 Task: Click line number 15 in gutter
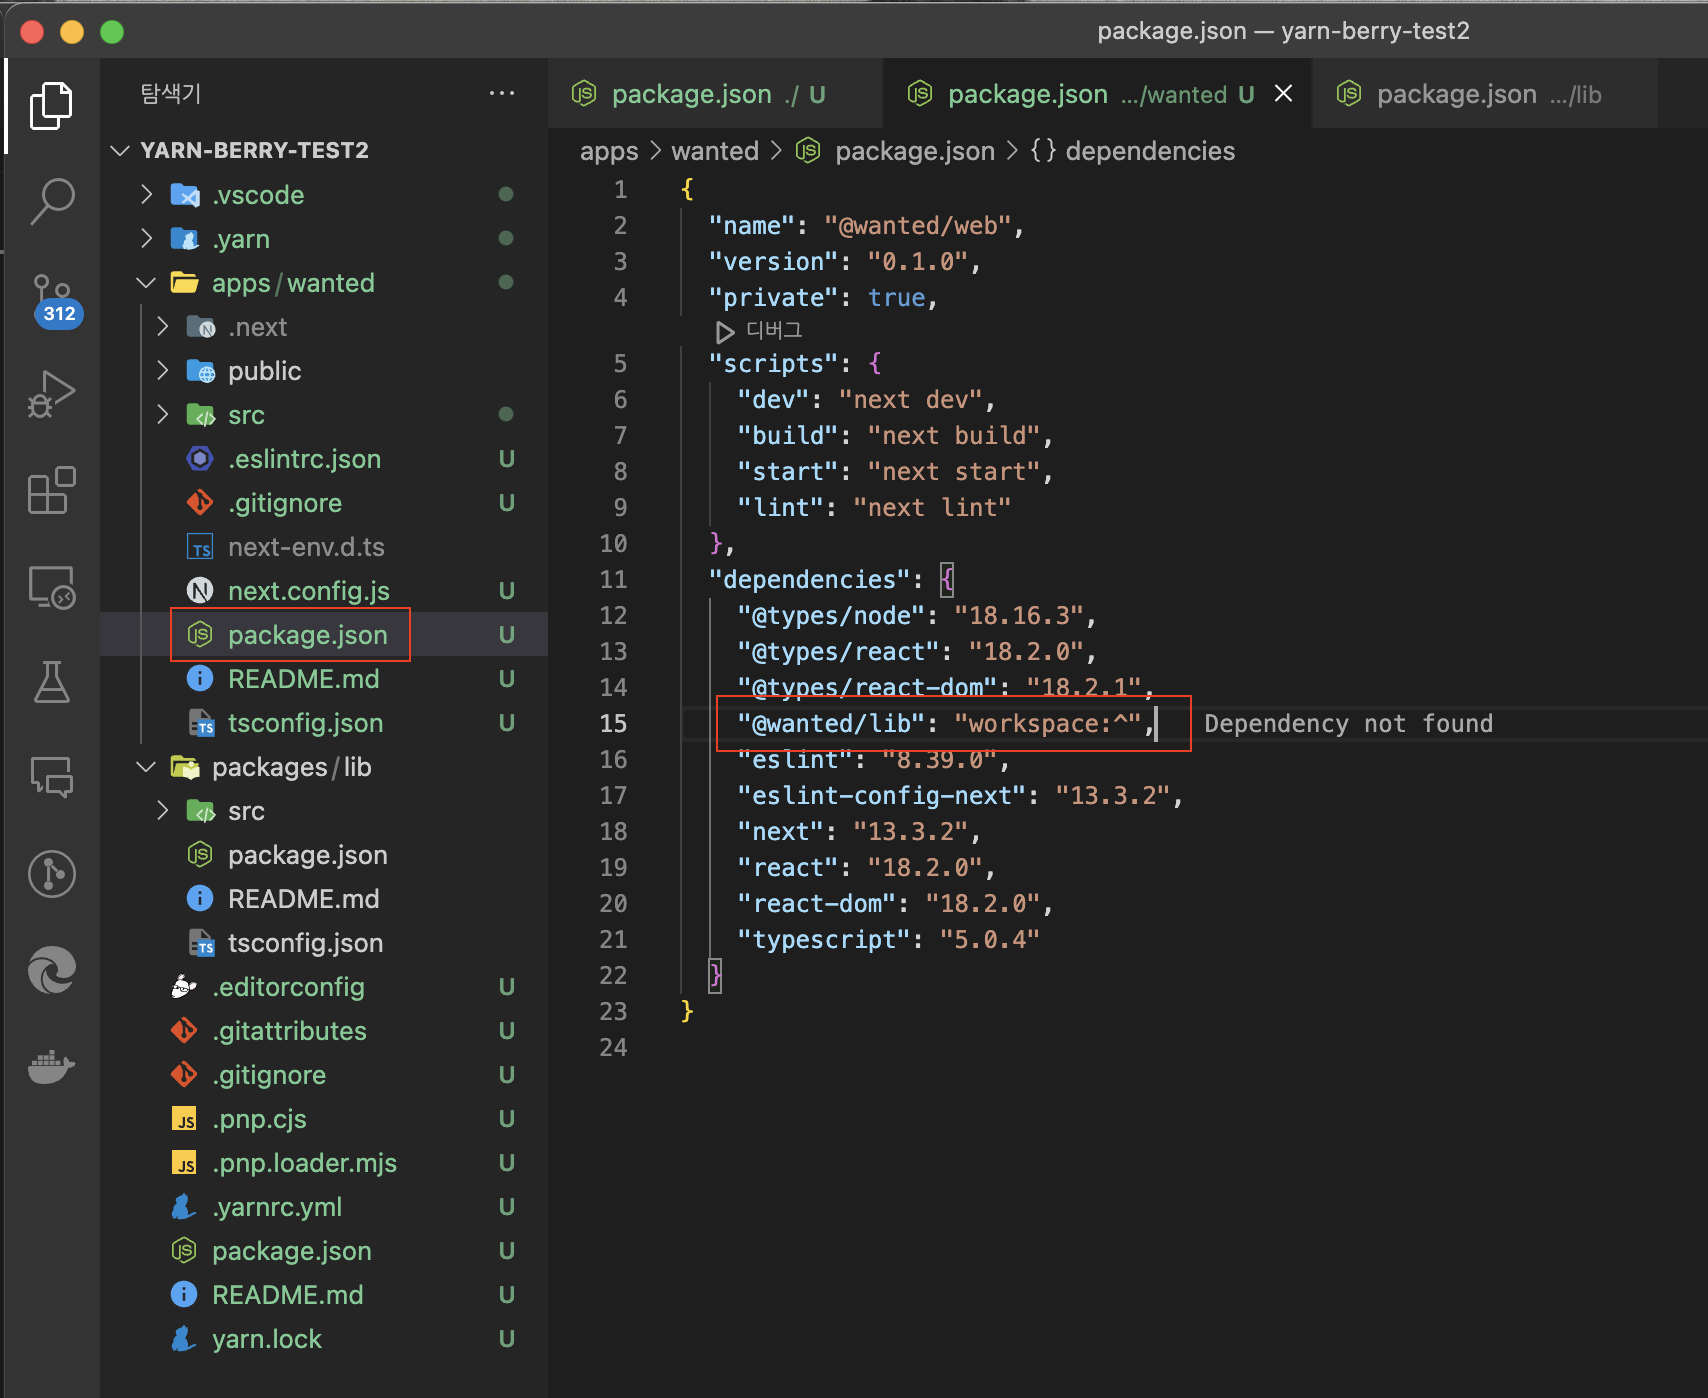[613, 723]
